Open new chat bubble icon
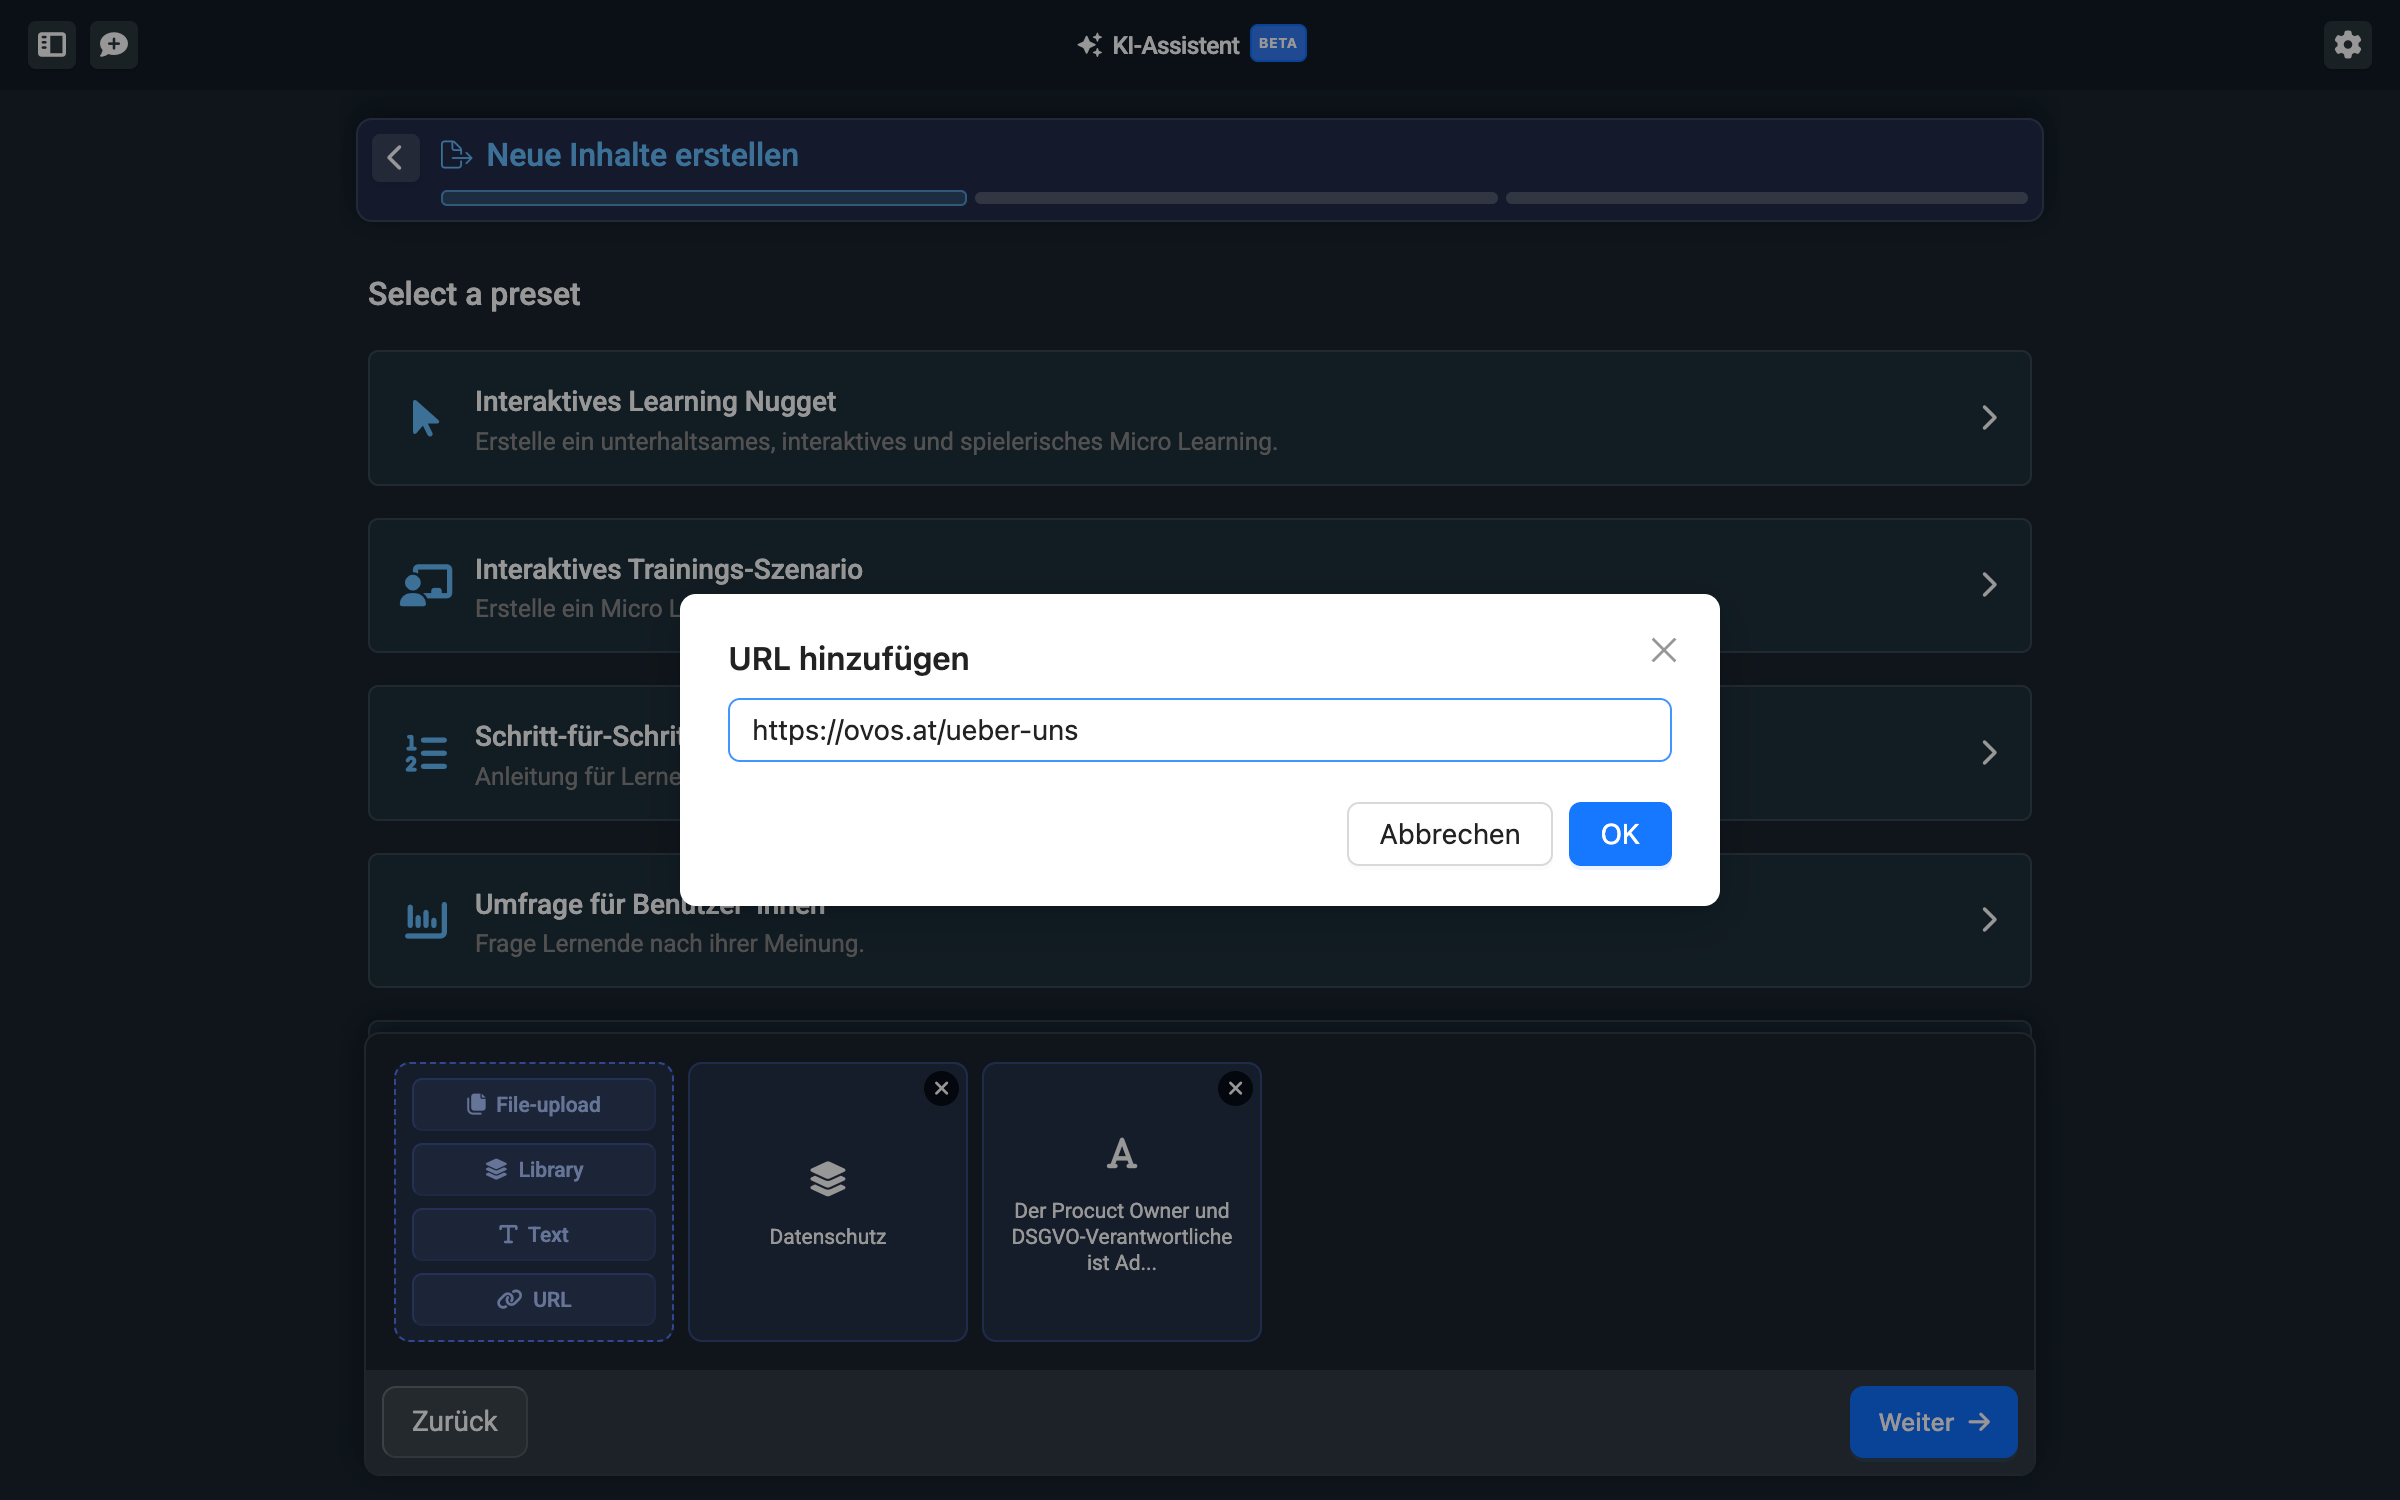 114,45
